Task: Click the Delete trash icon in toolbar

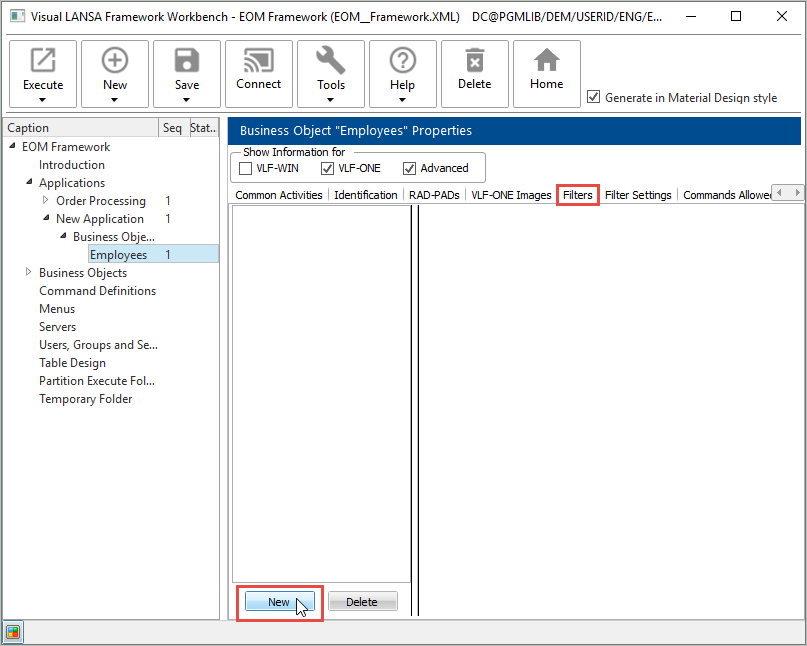Action: (x=475, y=60)
